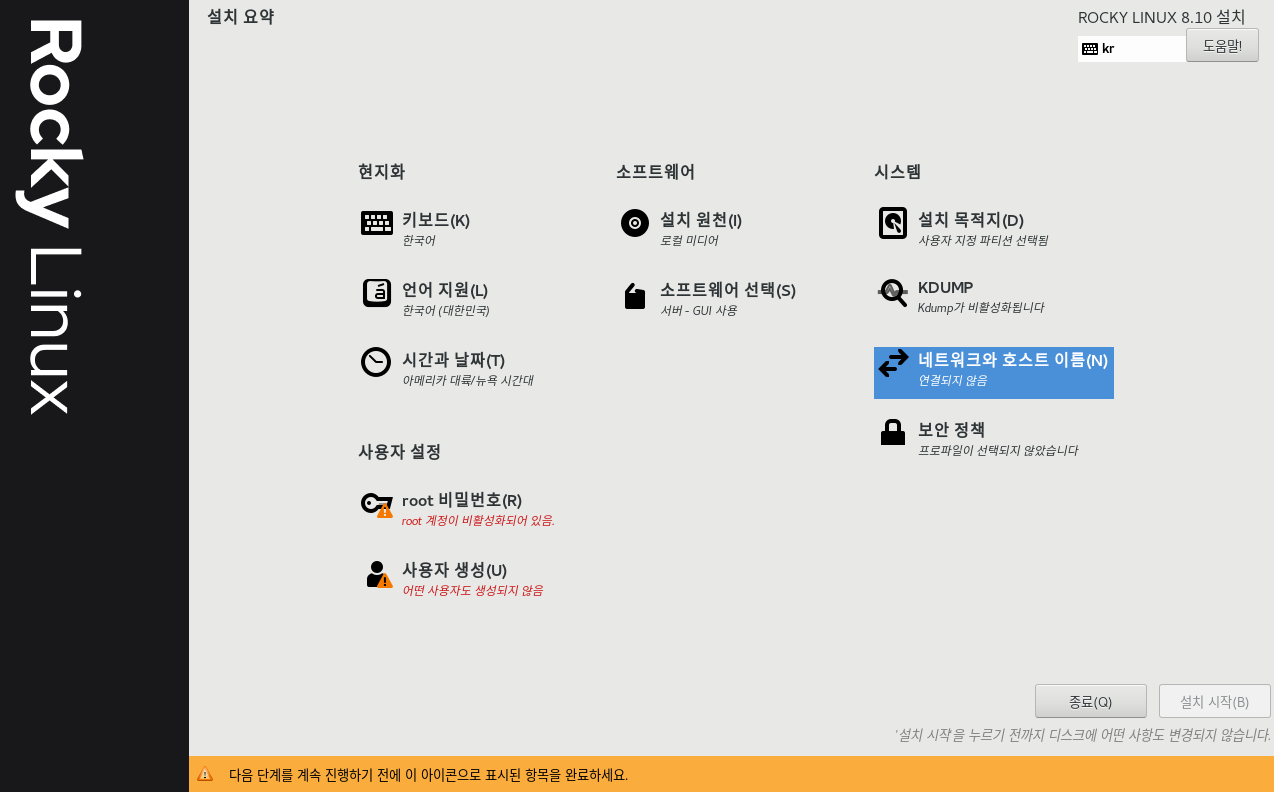This screenshot has height=792, width=1274.
Task: Open the keyboard layout icon for 키보드
Action: pyautogui.click(x=377, y=223)
